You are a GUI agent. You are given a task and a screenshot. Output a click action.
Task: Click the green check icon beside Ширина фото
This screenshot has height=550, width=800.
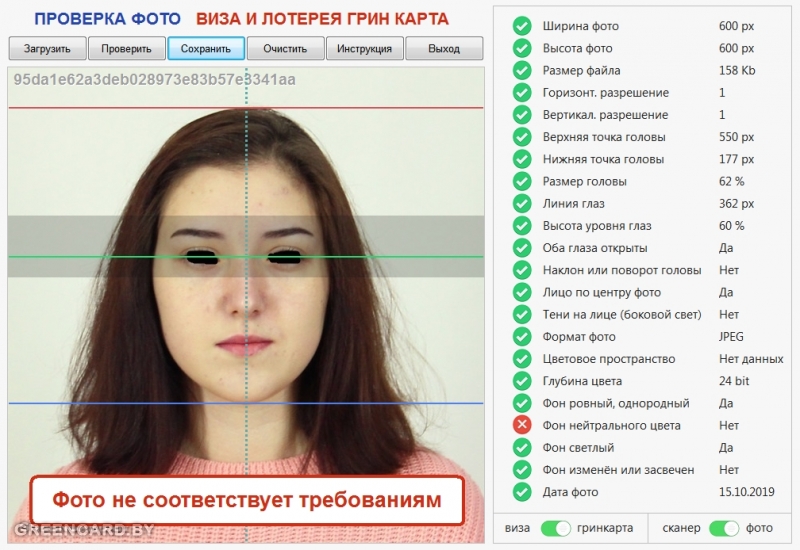pos(522,26)
